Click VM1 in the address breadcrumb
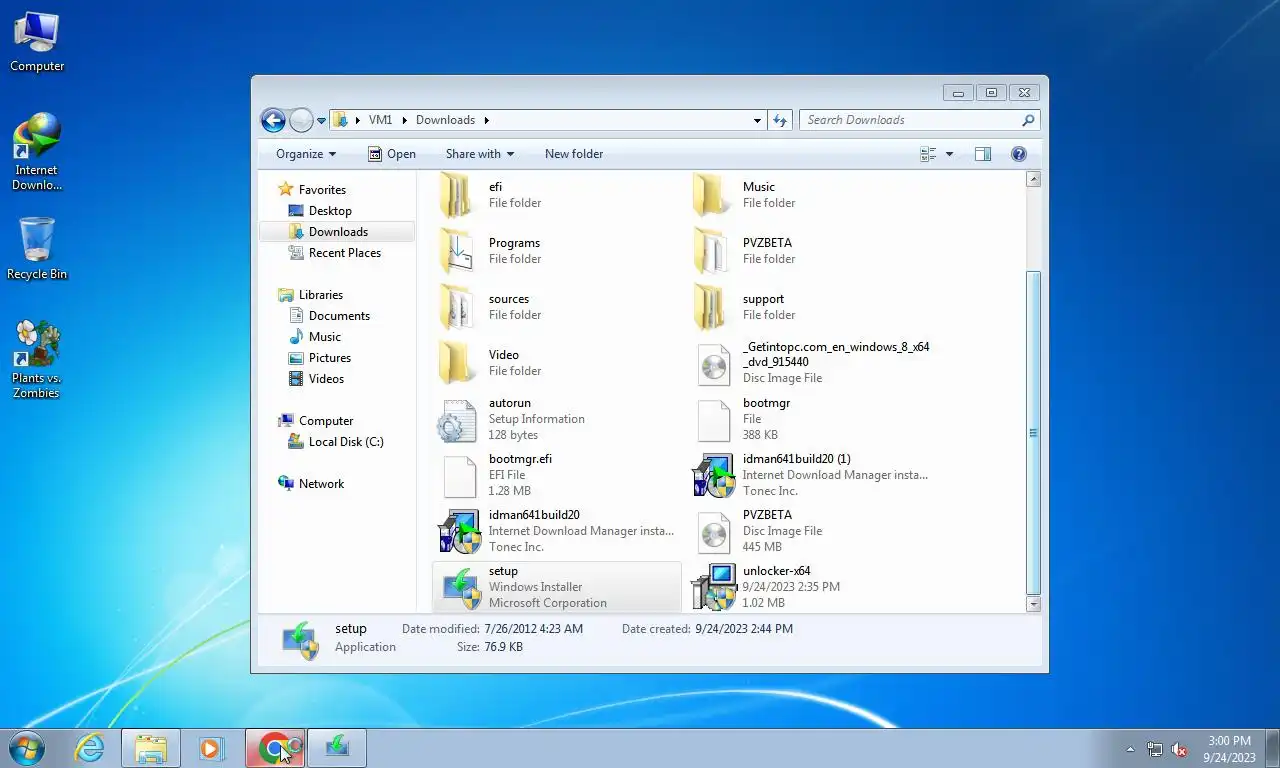The width and height of the screenshot is (1280, 768). tap(380, 120)
